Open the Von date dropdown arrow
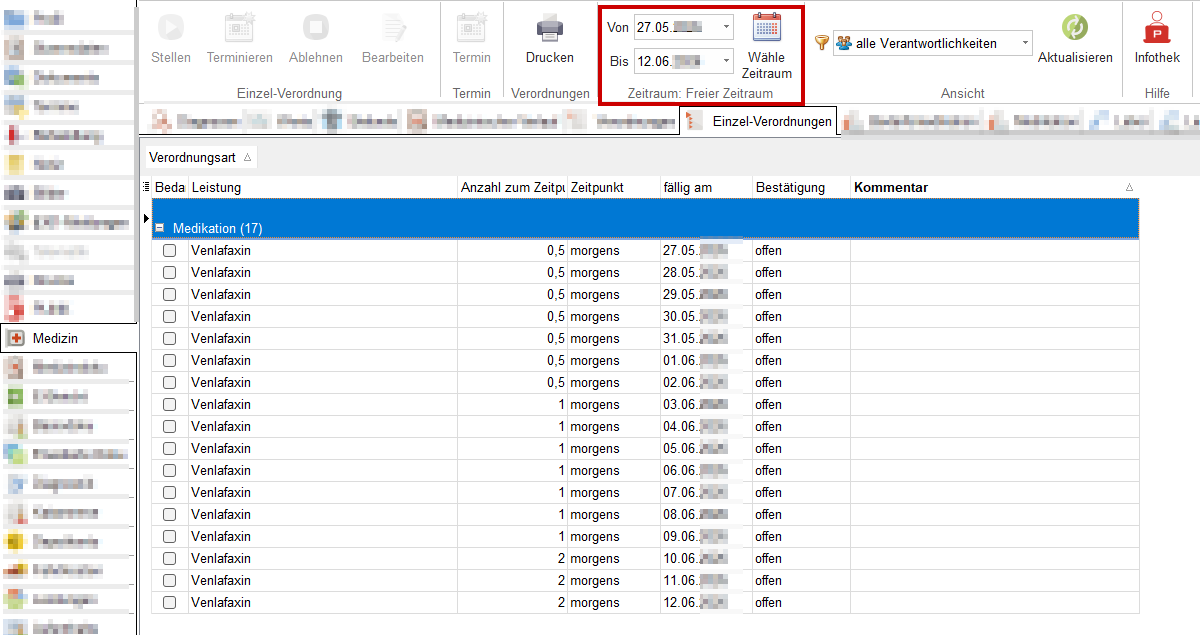 tap(725, 27)
